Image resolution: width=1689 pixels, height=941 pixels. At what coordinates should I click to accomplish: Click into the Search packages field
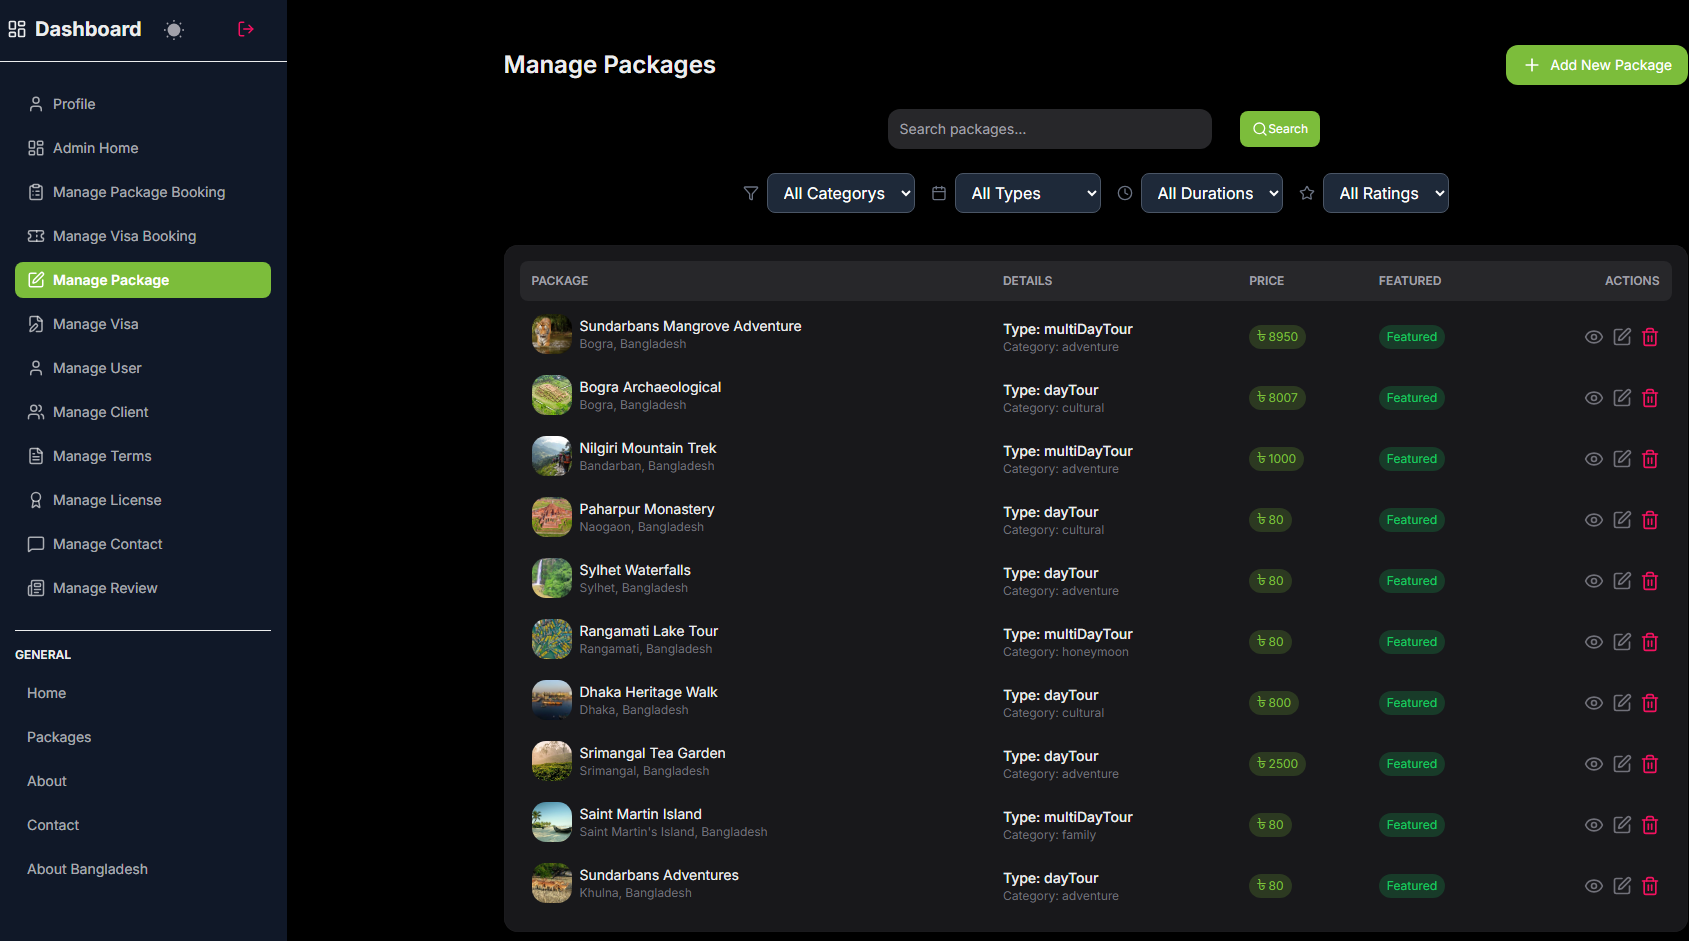1049,129
